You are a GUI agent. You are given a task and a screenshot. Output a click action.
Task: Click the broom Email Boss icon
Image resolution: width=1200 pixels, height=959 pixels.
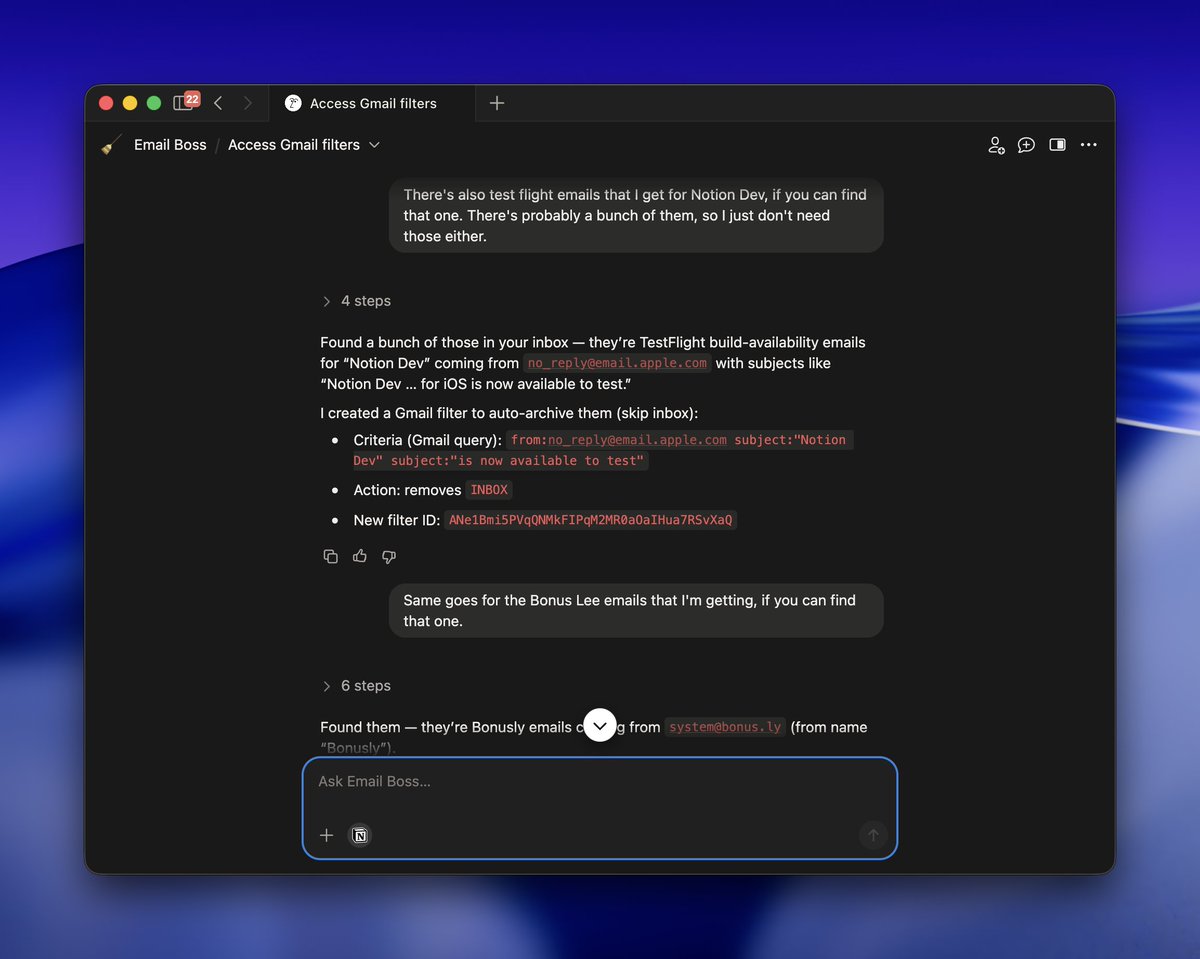click(112, 145)
